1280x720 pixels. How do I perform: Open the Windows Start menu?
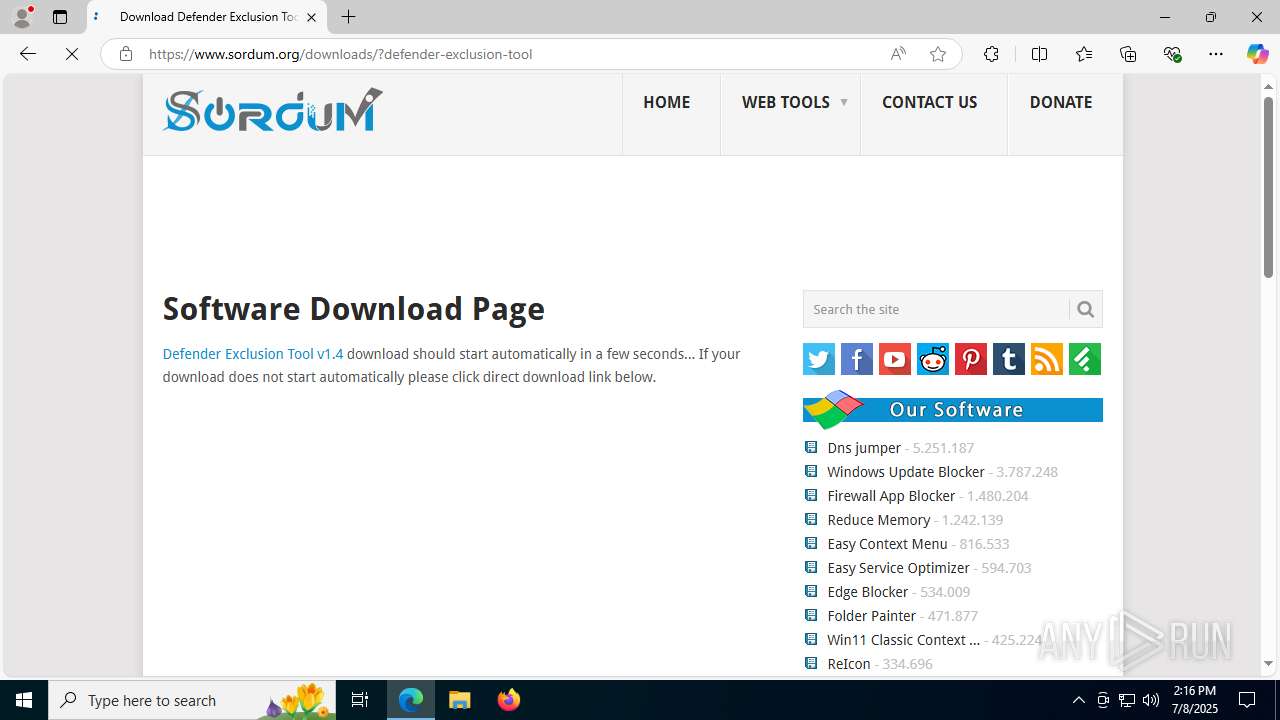click(24, 700)
